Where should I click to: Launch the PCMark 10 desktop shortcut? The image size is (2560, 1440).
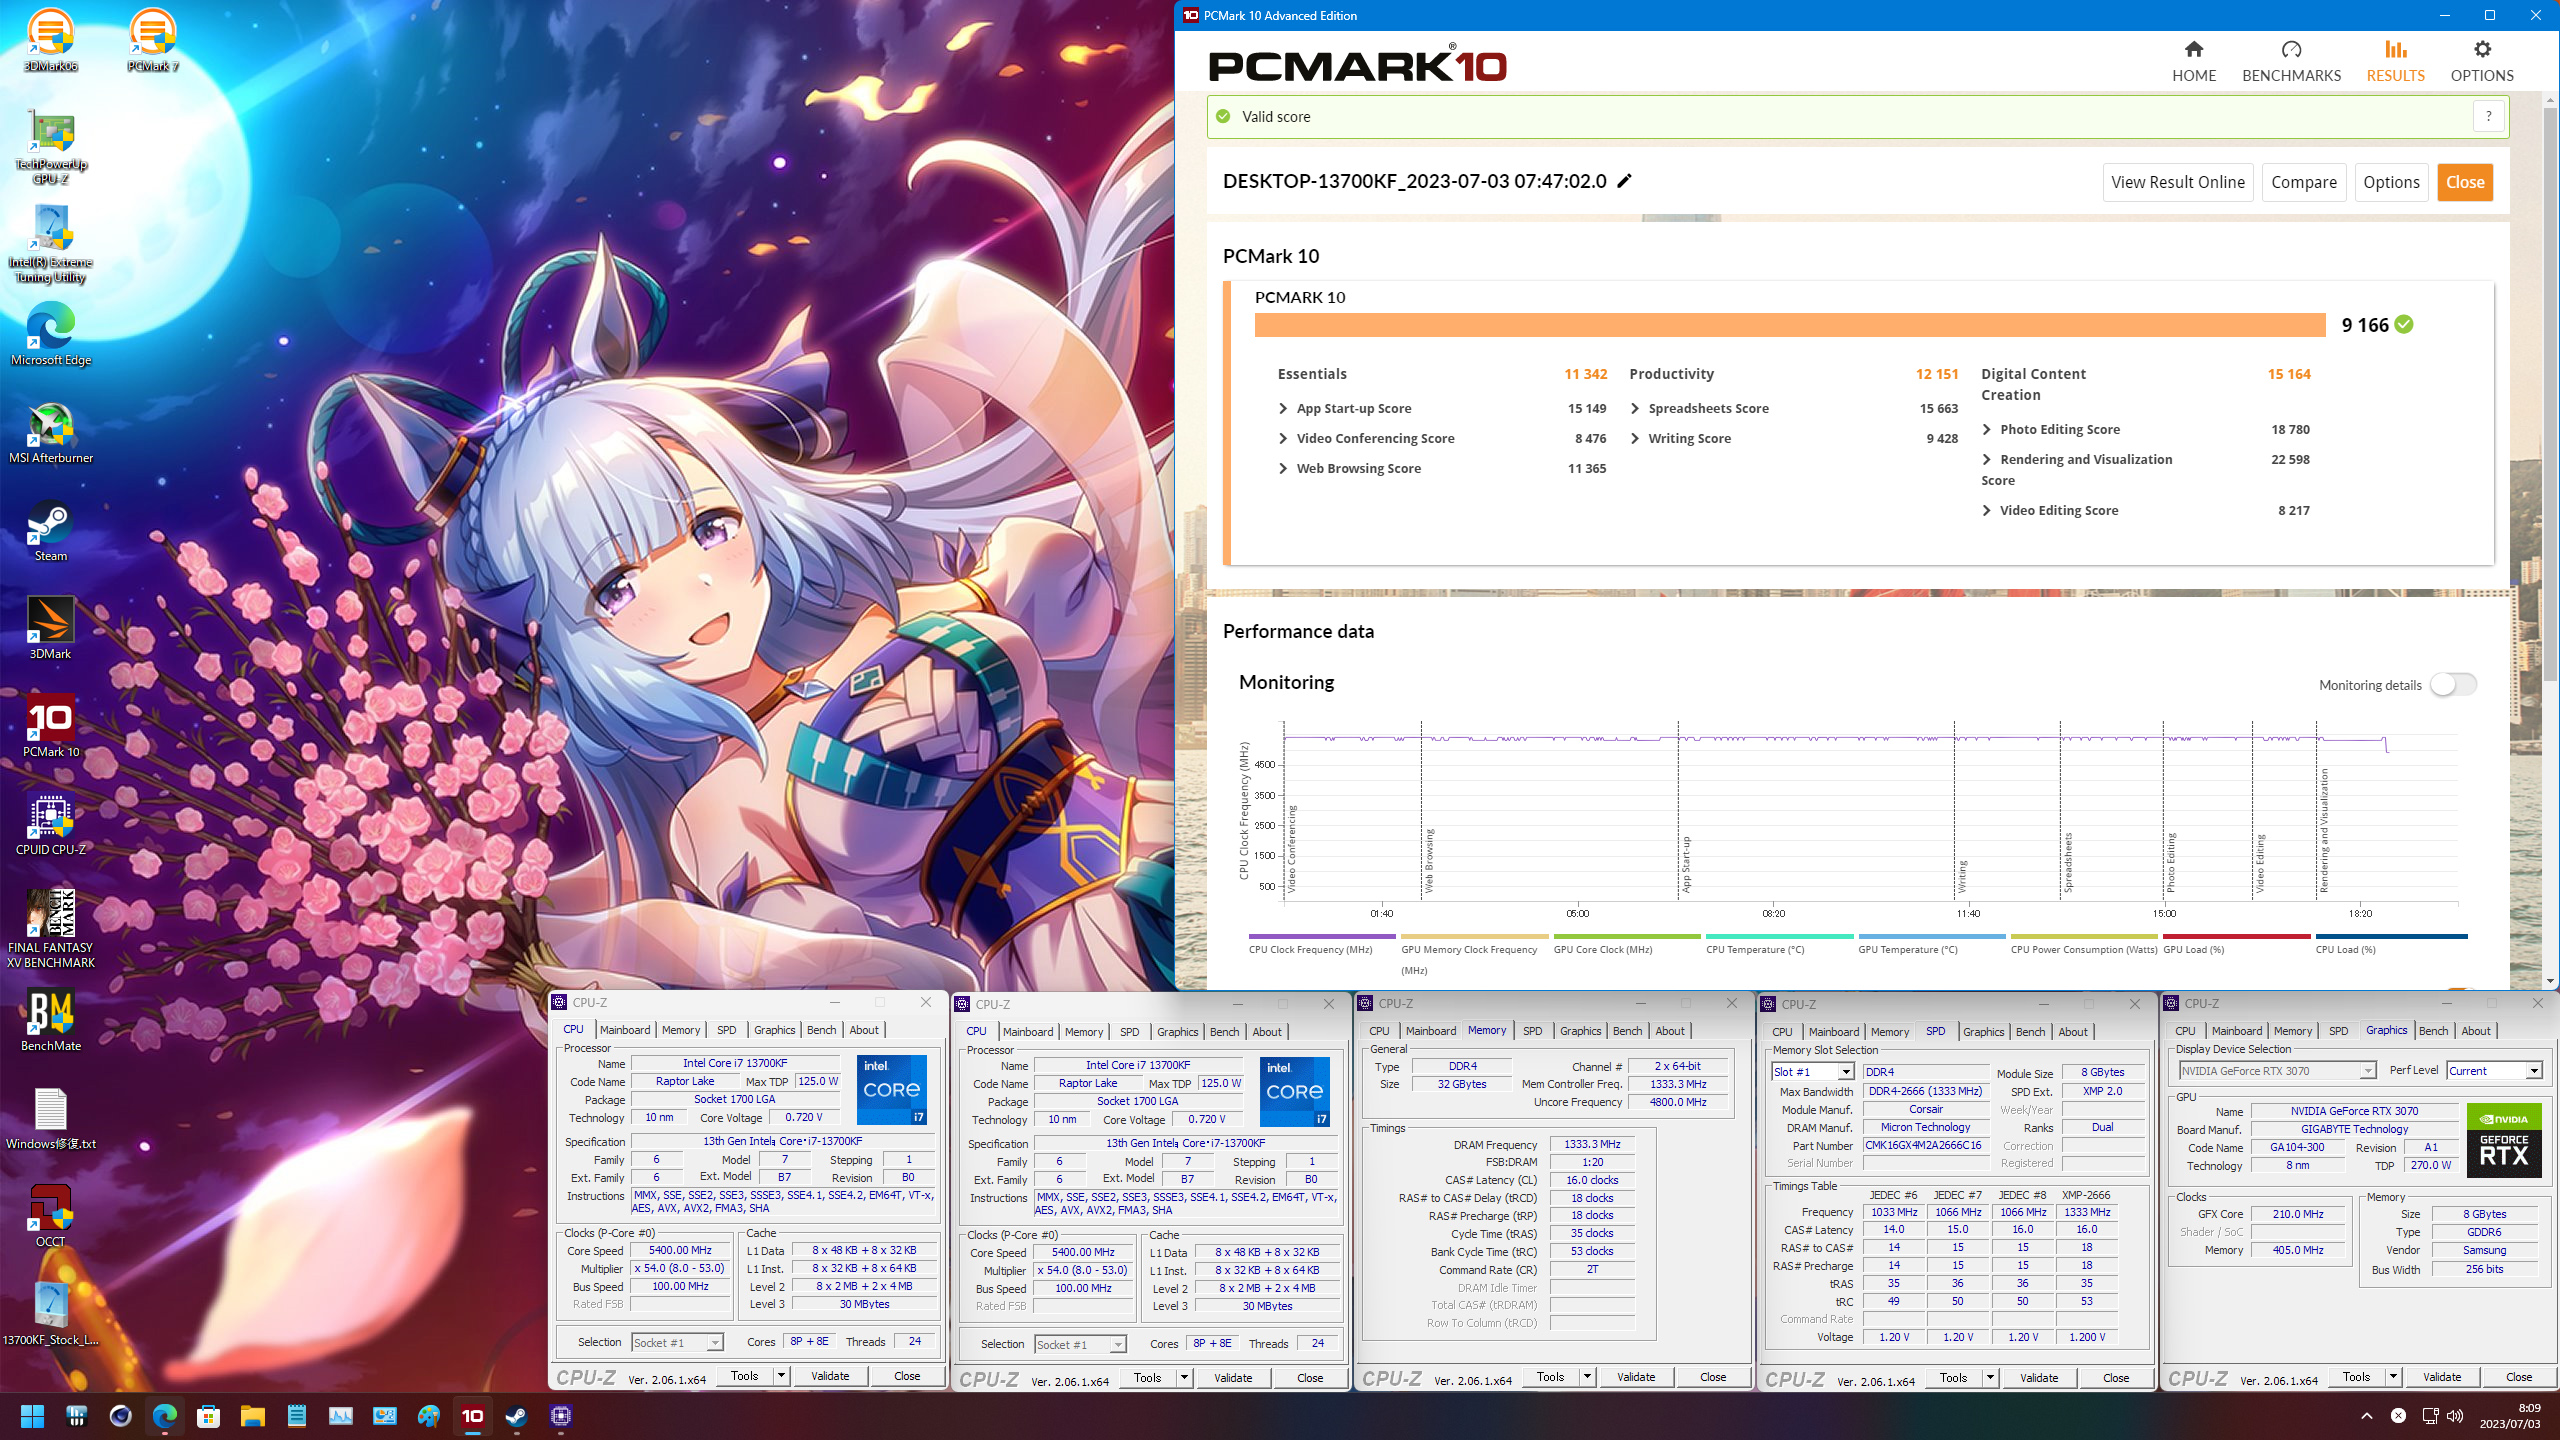coord(50,727)
